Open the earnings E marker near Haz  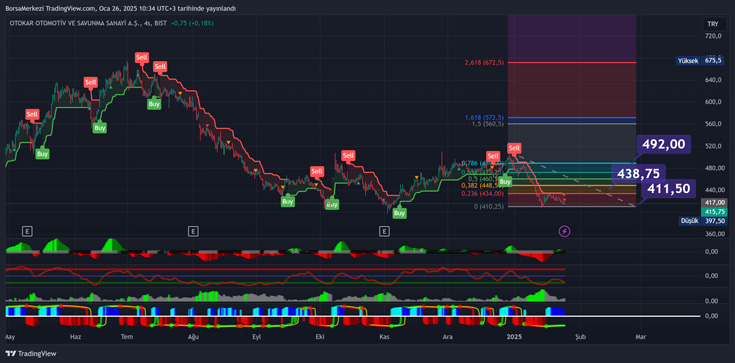pyautogui.click(x=27, y=231)
